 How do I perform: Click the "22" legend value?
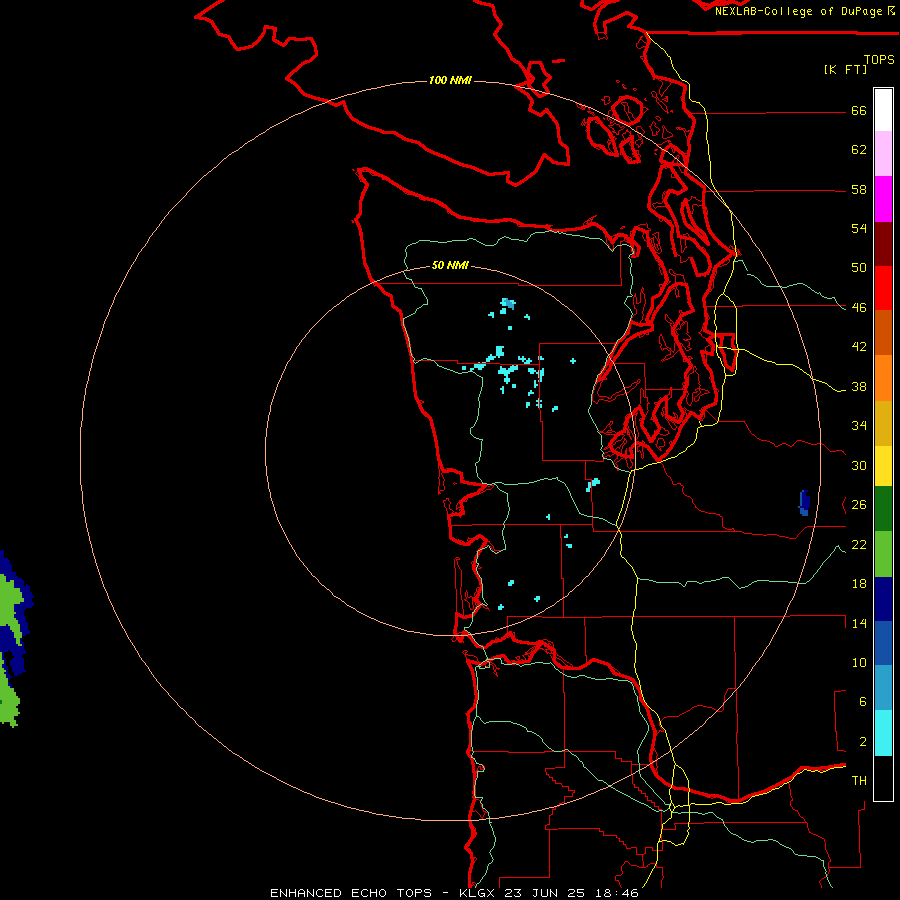(859, 545)
